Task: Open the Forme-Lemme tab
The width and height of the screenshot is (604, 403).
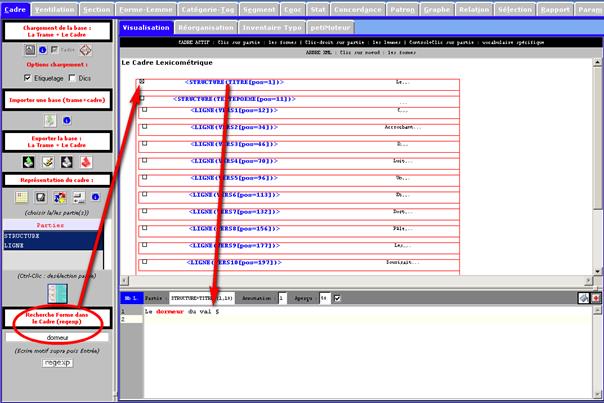Action: 146,10
